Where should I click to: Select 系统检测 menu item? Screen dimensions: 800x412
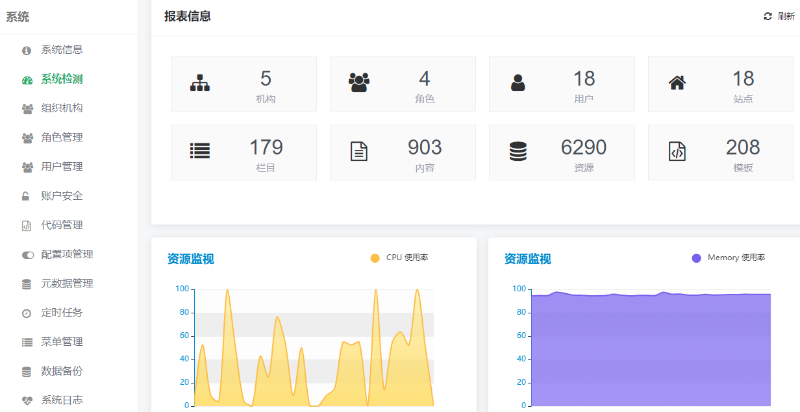click(x=61, y=79)
